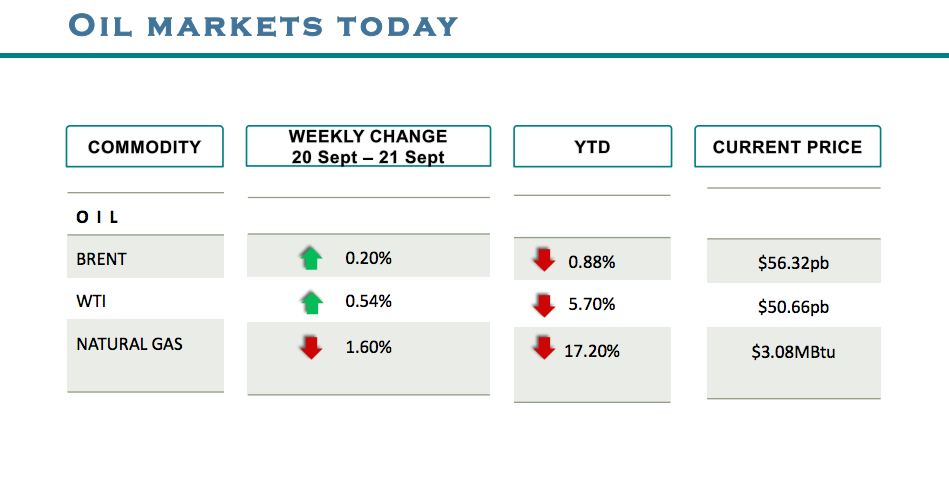Click the CURRENT PRICE header box
949x502 pixels.
pyautogui.click(x=787, y=147)
